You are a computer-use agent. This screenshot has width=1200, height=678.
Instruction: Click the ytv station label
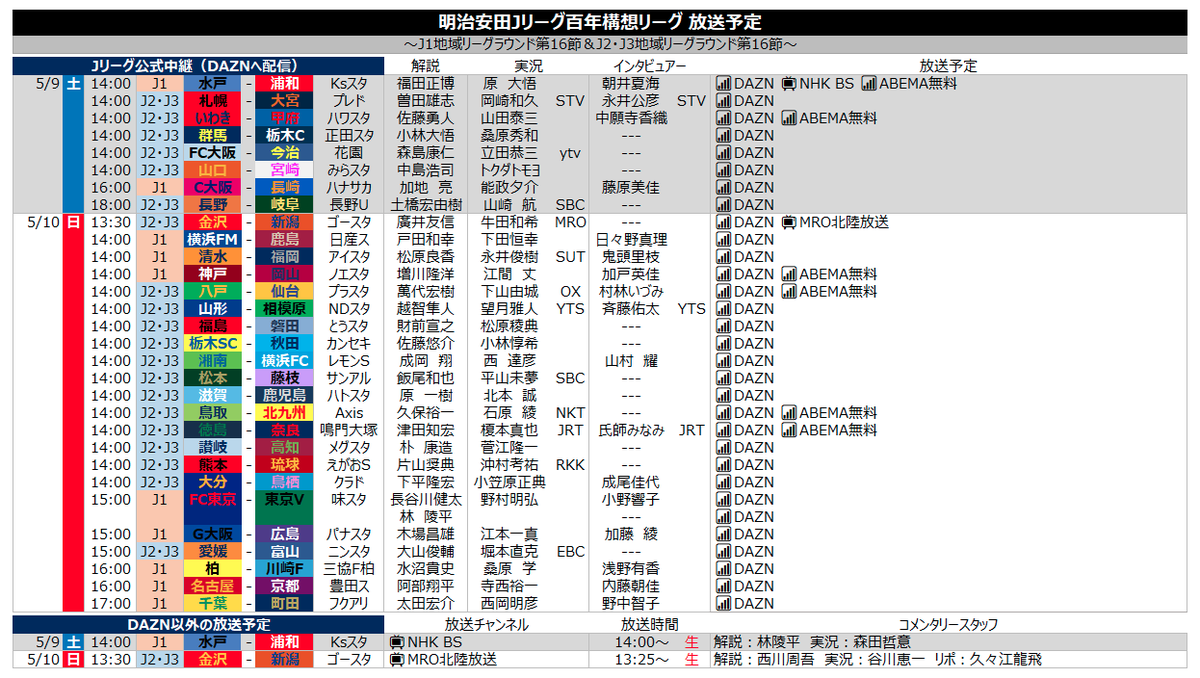point(570,153)
